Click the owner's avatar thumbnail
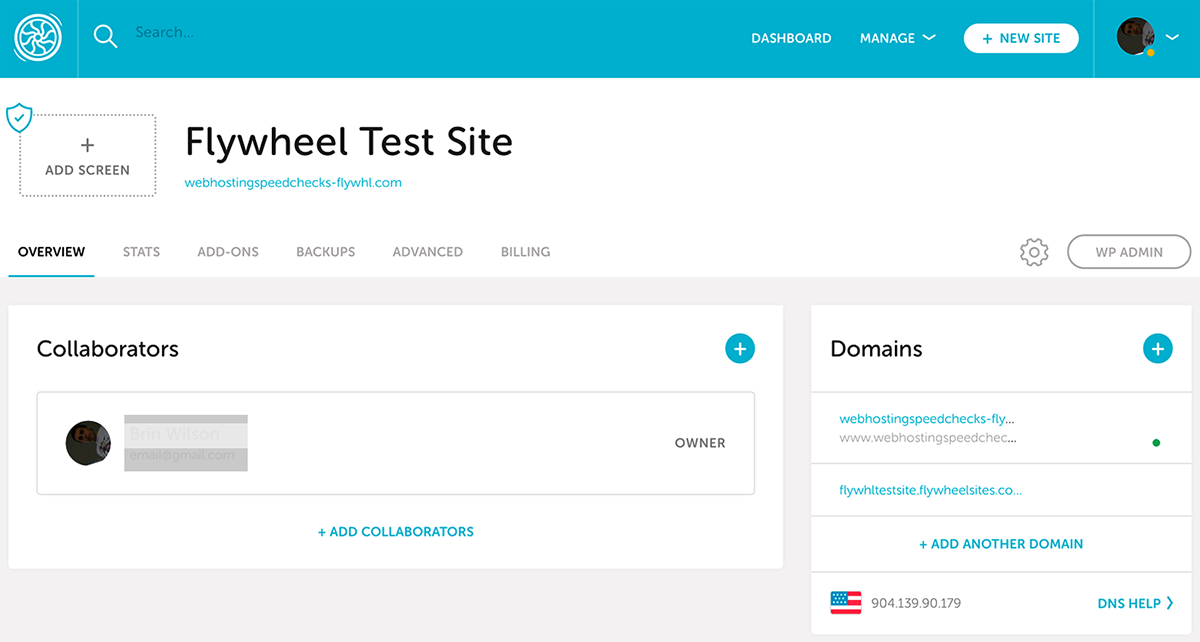This screenshot has width=1200, height=642. (x=88, y=442)
